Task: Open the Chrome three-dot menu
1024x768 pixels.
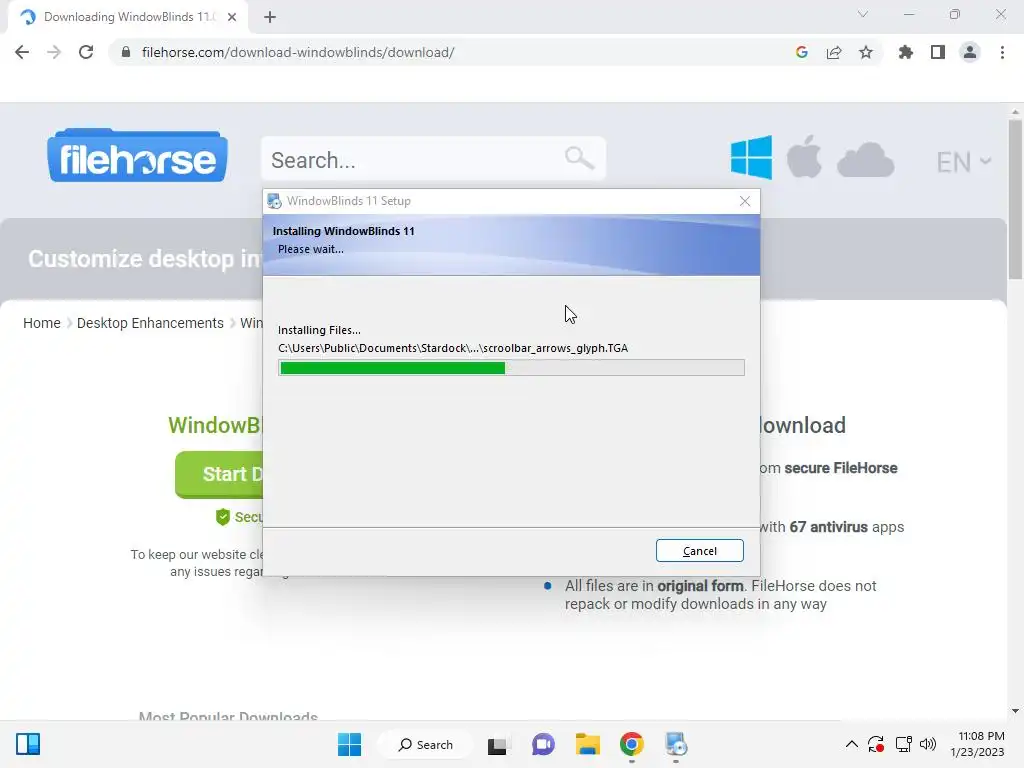Action: click(1002, 52)
